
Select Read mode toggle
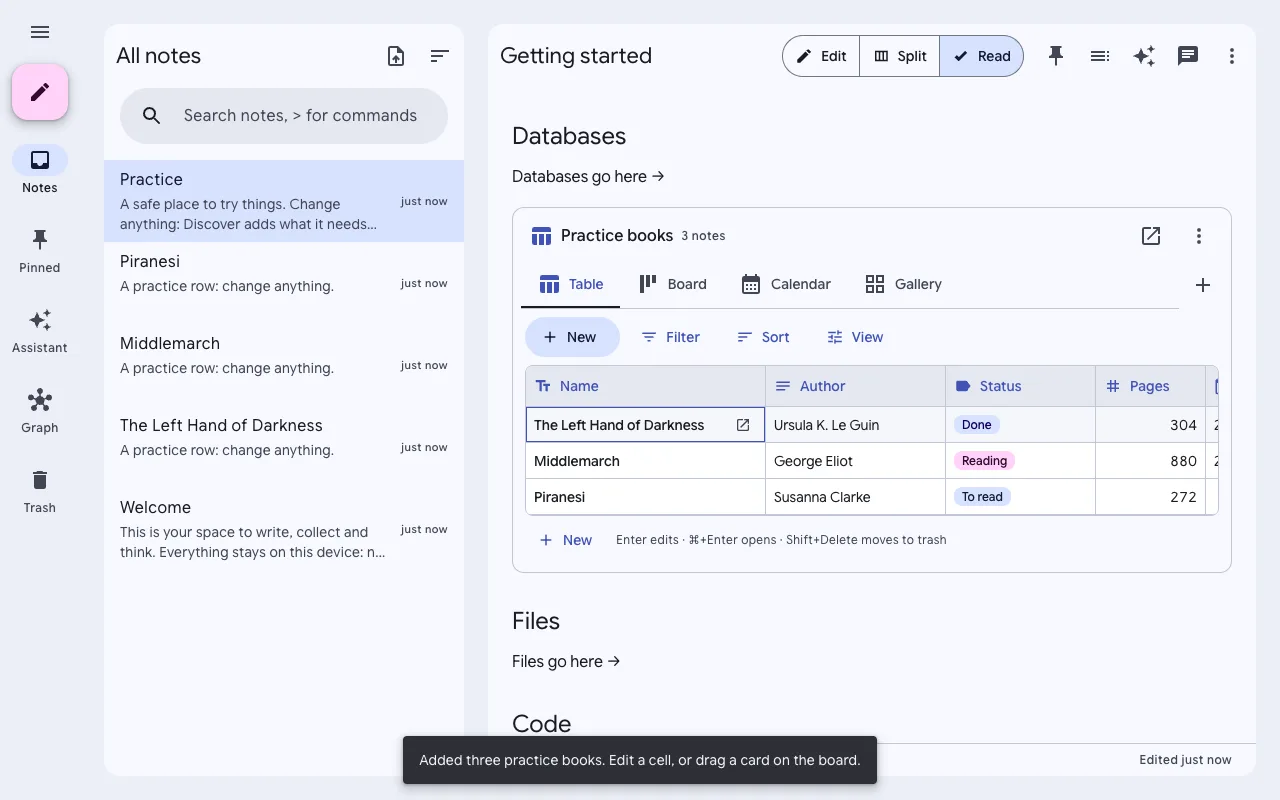981,56
